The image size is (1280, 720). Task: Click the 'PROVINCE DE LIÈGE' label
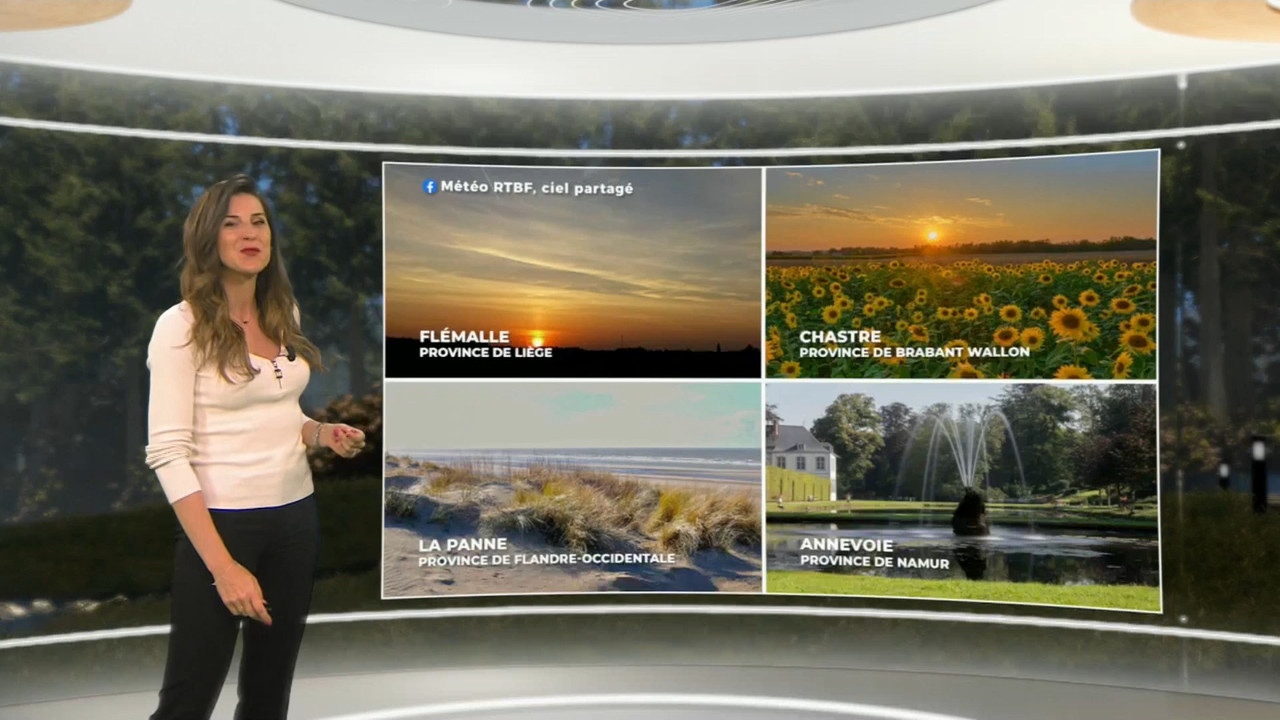(485, 353)
